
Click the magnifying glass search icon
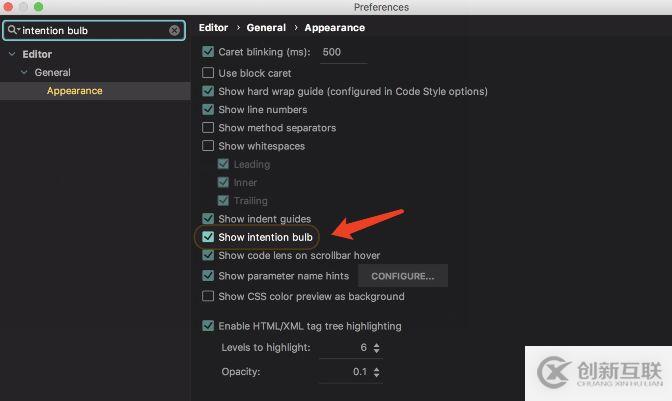(x=13, y=30)
